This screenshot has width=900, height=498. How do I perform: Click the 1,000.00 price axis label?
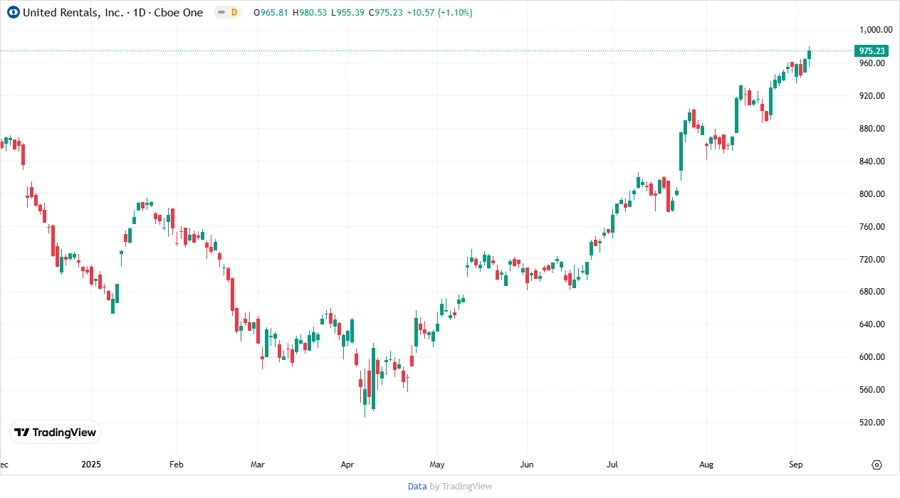pyautogui.click(x=876, y=30)
